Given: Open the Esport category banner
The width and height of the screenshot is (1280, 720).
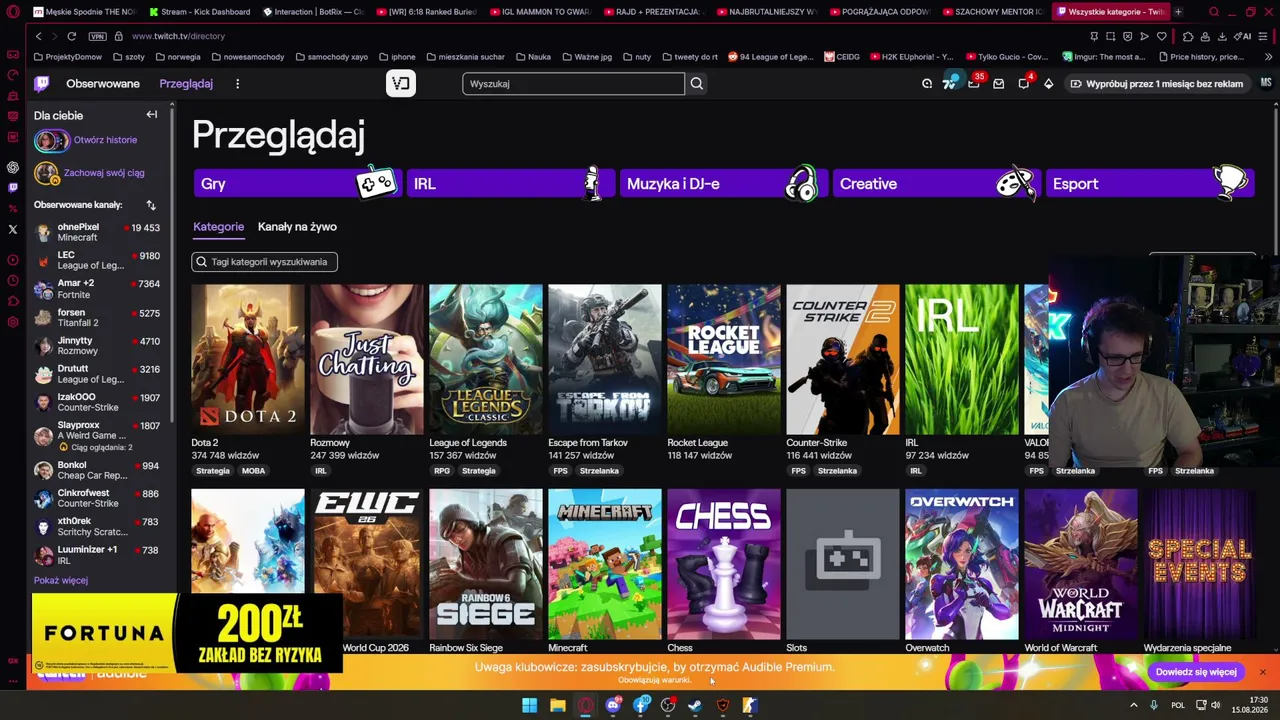Looking at the screenshot, I should point(1150,184).
